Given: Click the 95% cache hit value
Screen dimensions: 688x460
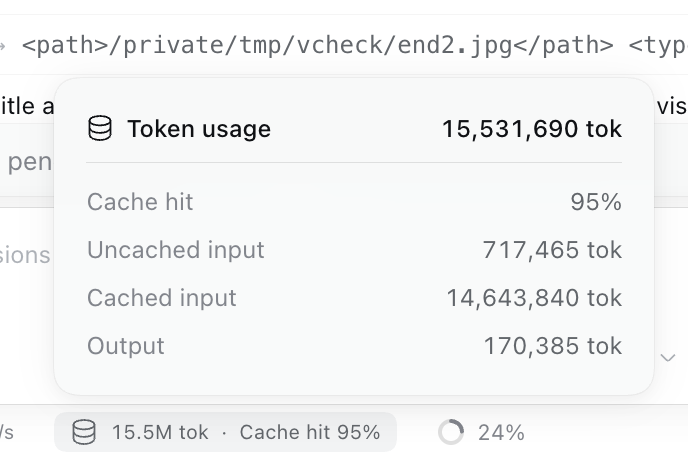Looking at the screenshot, I should click(596, 202).
